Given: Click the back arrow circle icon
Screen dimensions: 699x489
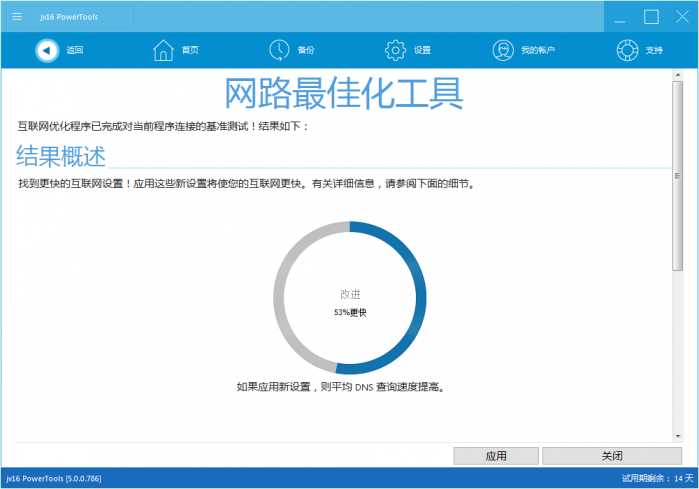Looking at the screenshot, I should click(47, 50).
